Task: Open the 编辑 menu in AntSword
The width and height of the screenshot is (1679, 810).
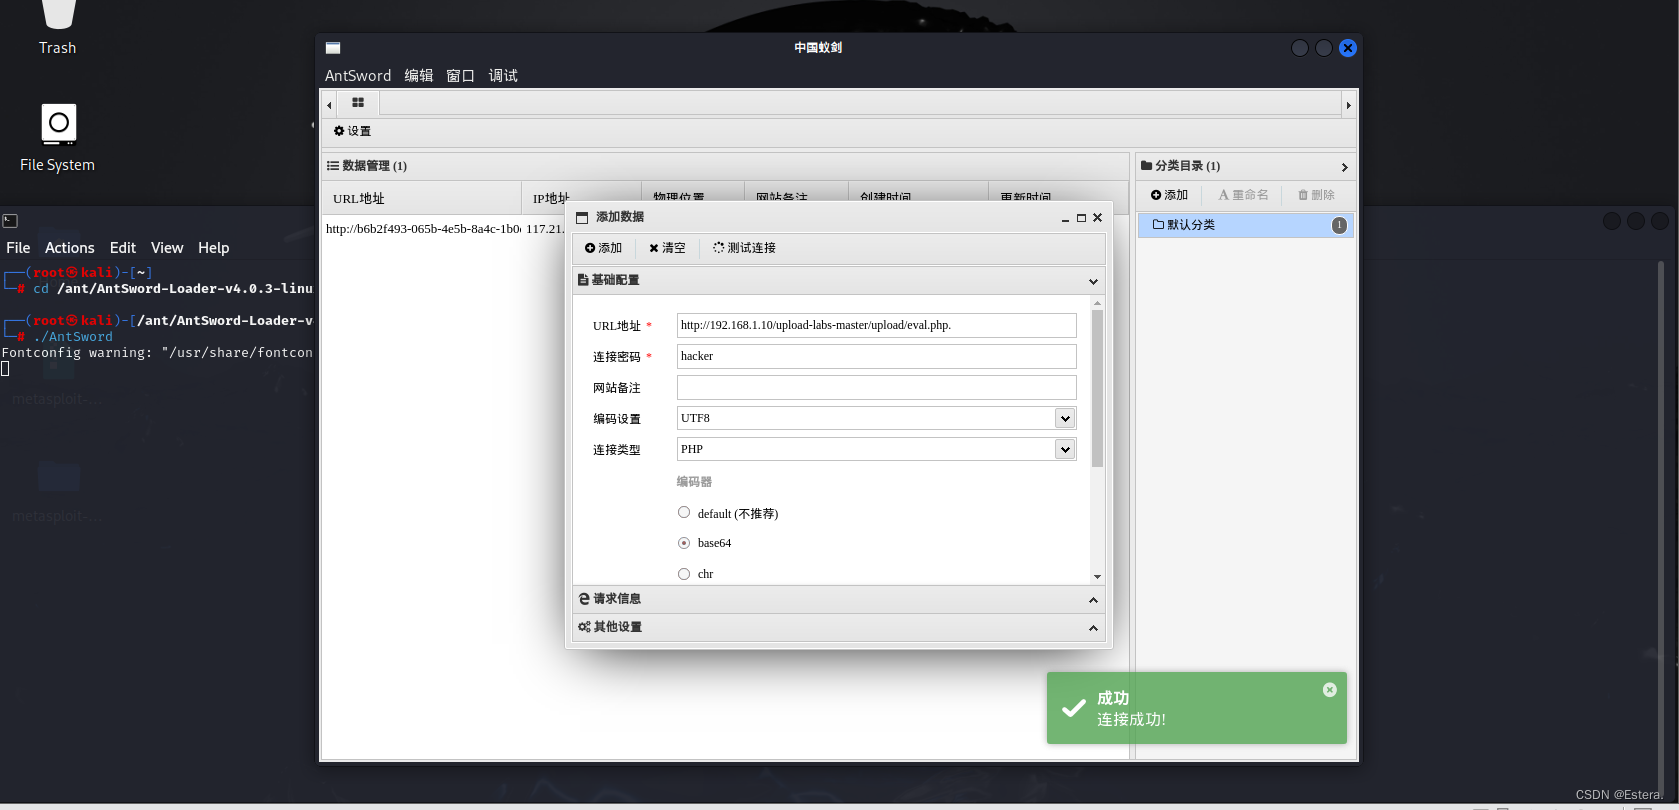Action: click(419, 76)
